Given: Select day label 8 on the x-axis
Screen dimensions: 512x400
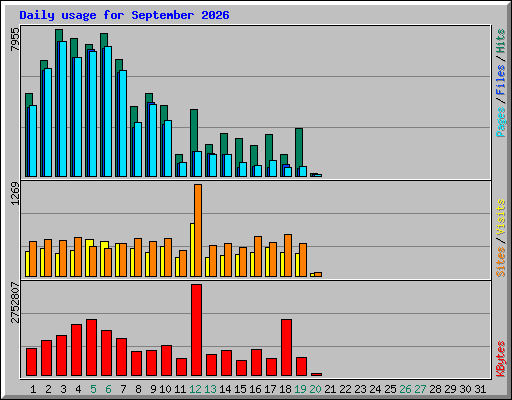Looking at the screenshot, I should [138, 389].
